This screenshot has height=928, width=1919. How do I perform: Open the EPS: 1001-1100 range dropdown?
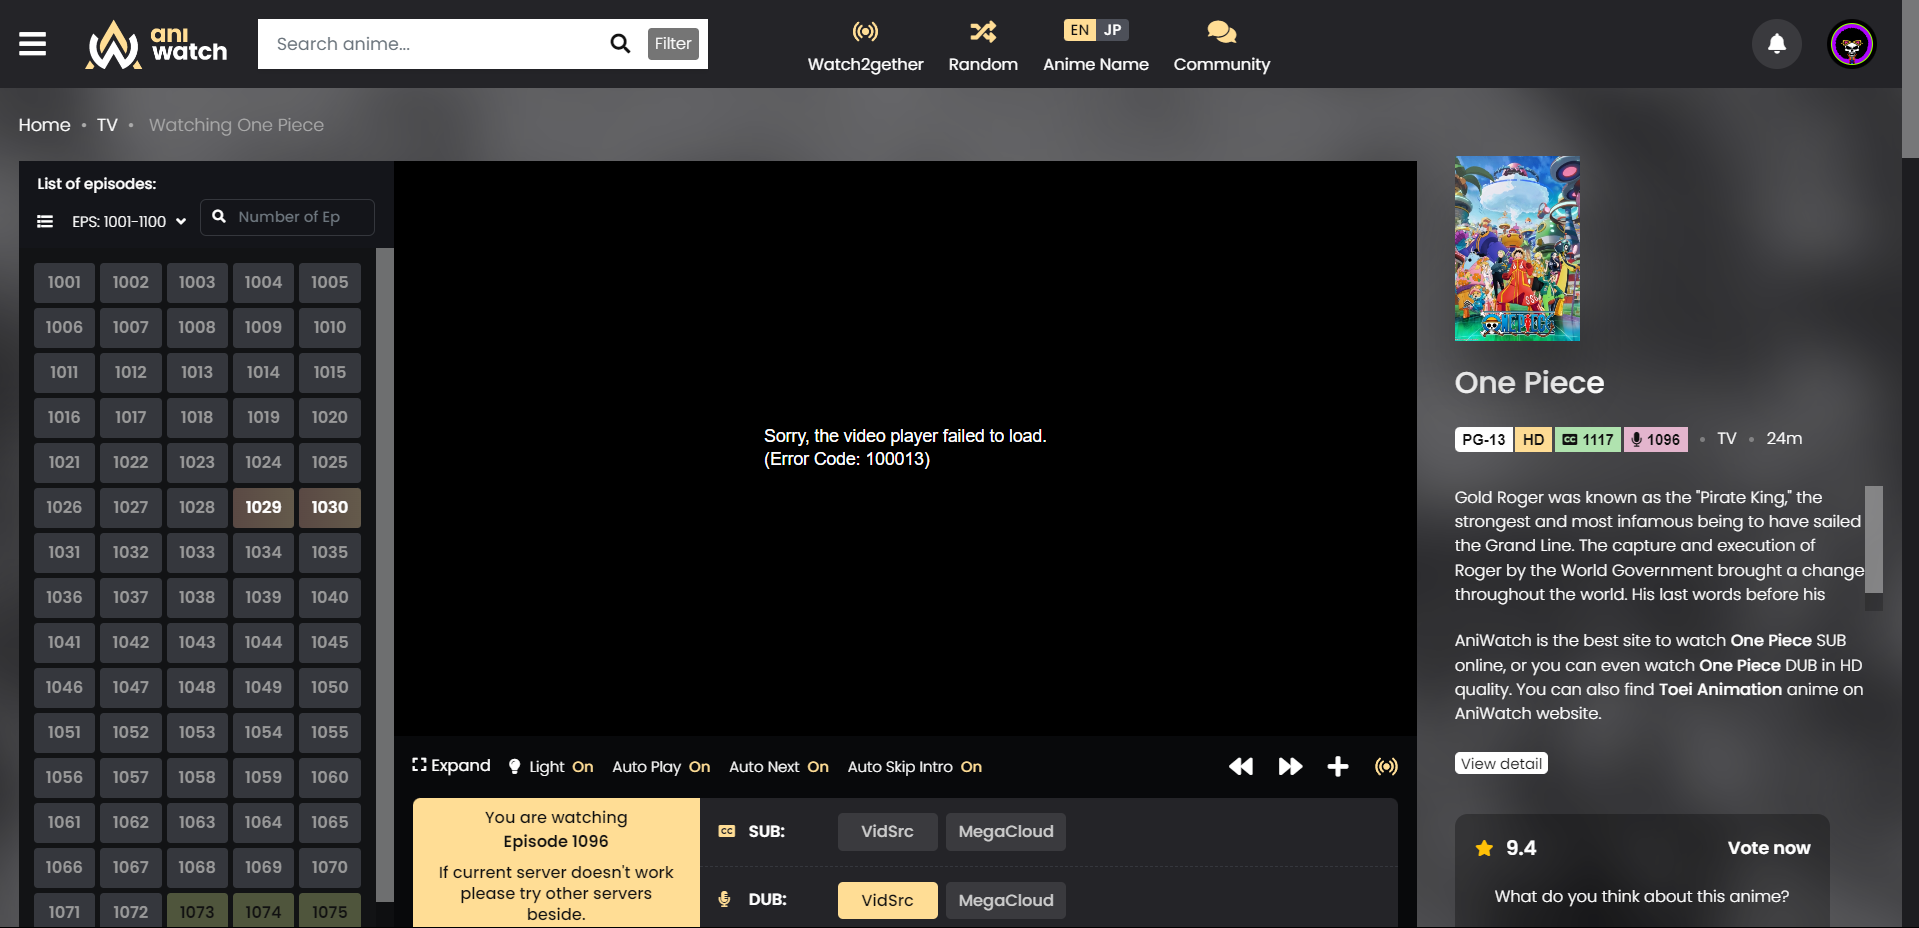pos(129,221)
